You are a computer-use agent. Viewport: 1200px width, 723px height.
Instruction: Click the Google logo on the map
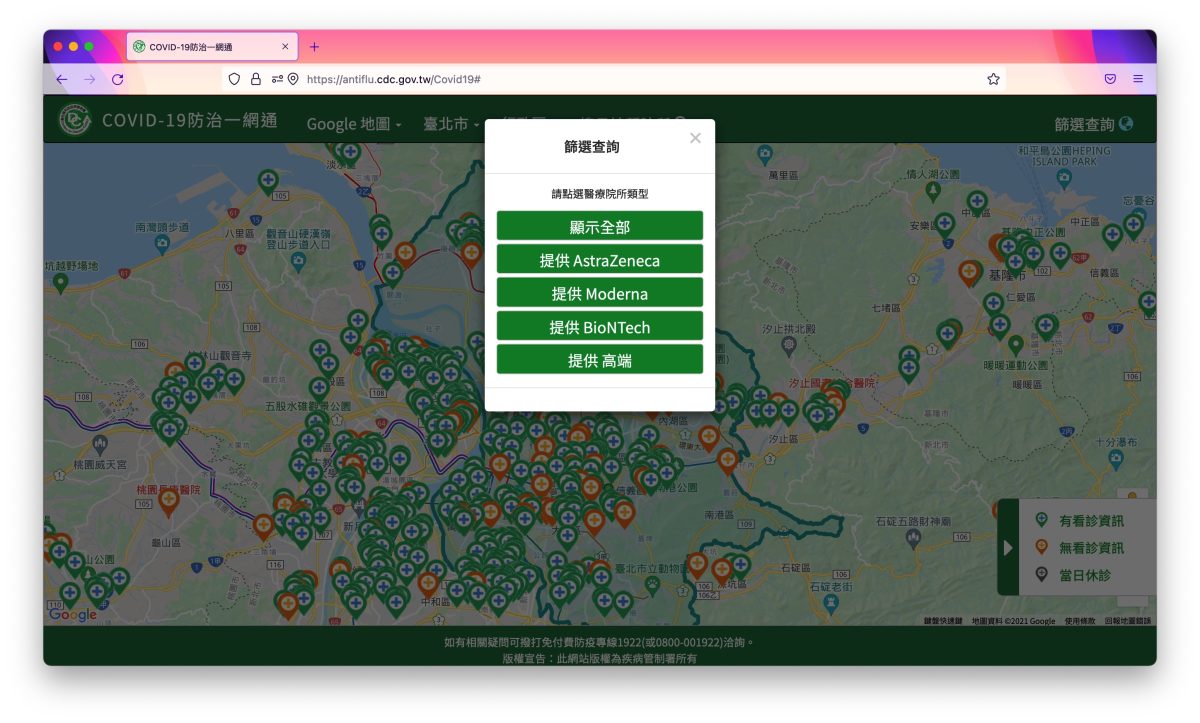73,615
